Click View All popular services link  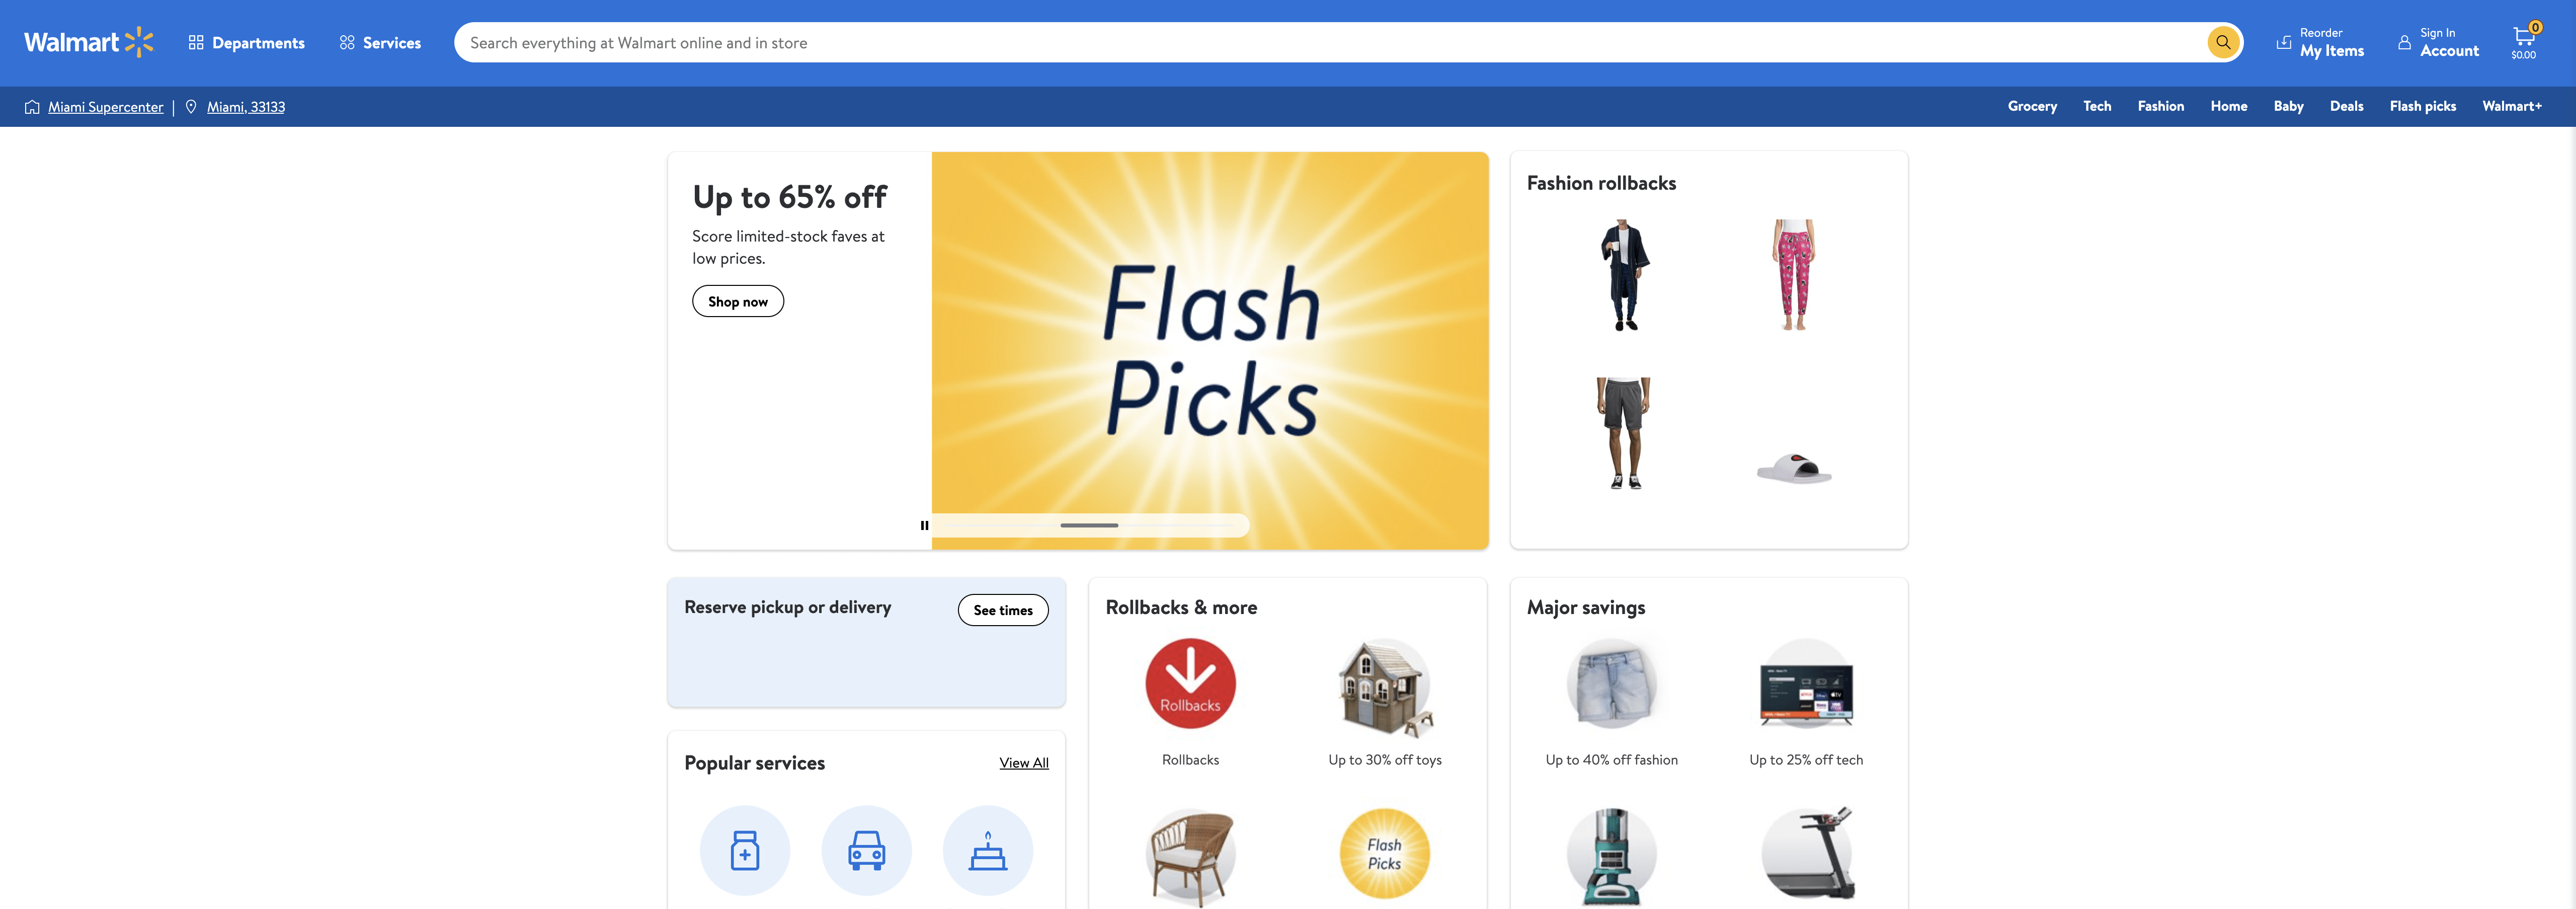(x=1024, y=763)
